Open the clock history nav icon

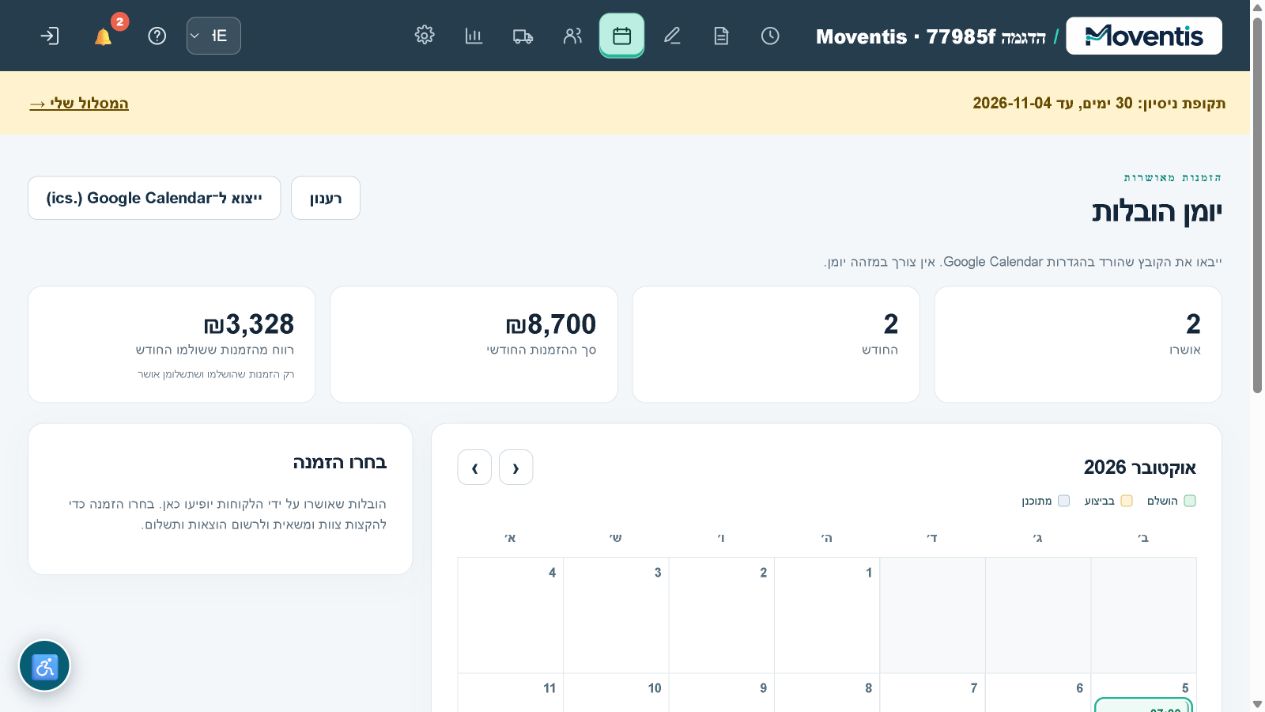point(770,36)
